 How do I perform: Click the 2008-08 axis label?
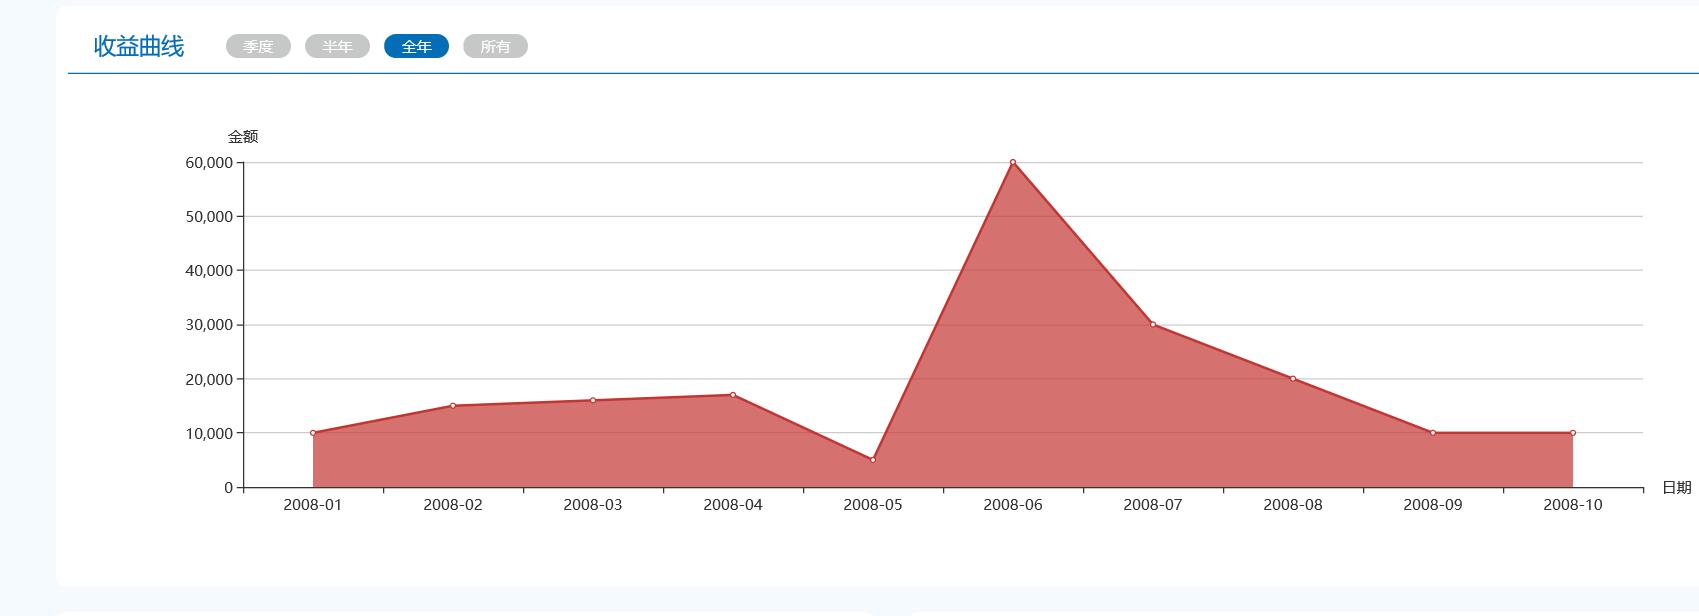pos(1293,505)
